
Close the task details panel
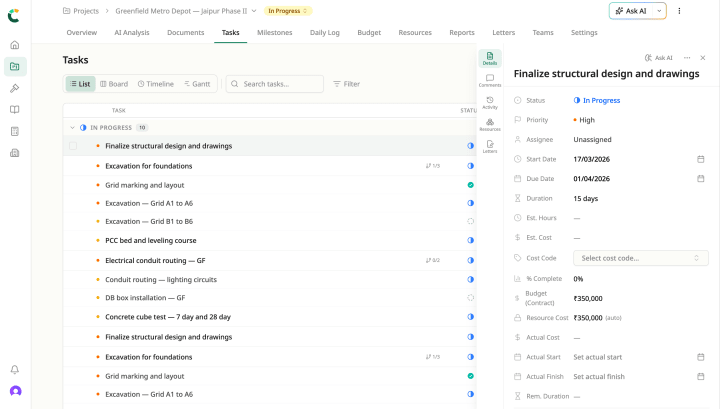click(703, 58)
